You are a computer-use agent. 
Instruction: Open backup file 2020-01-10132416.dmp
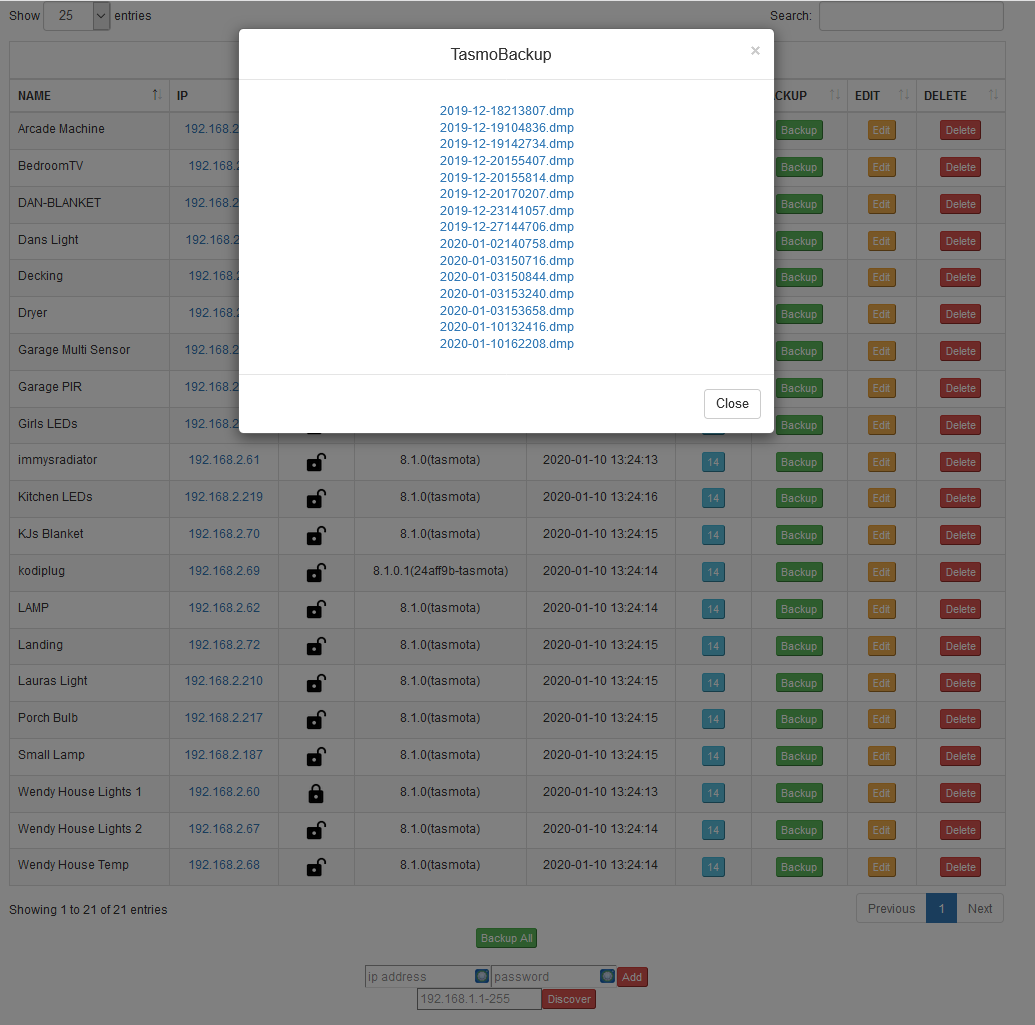pyautogui.click(x=506, y=327)
